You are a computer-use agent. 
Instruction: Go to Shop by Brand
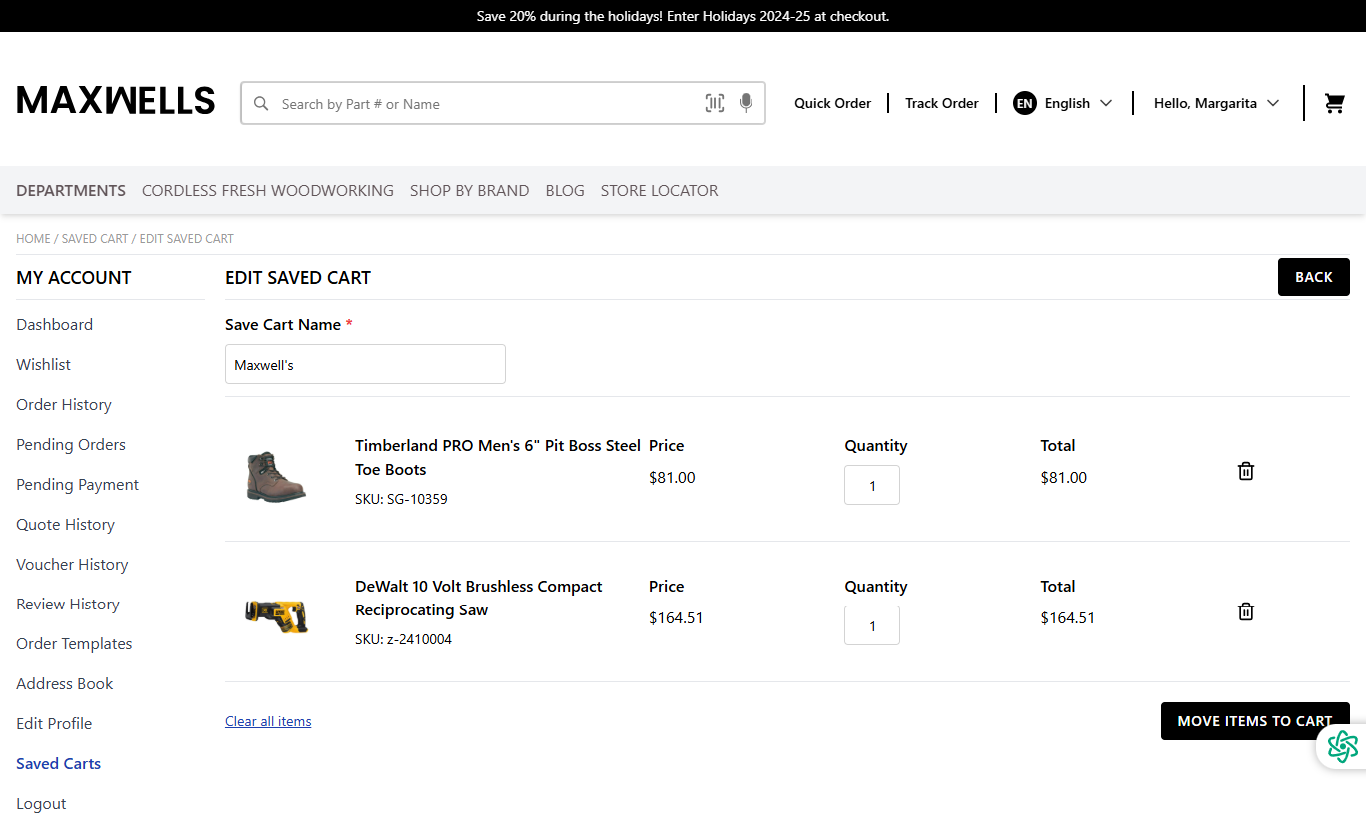pyautogui.click(x=469, y=190)
